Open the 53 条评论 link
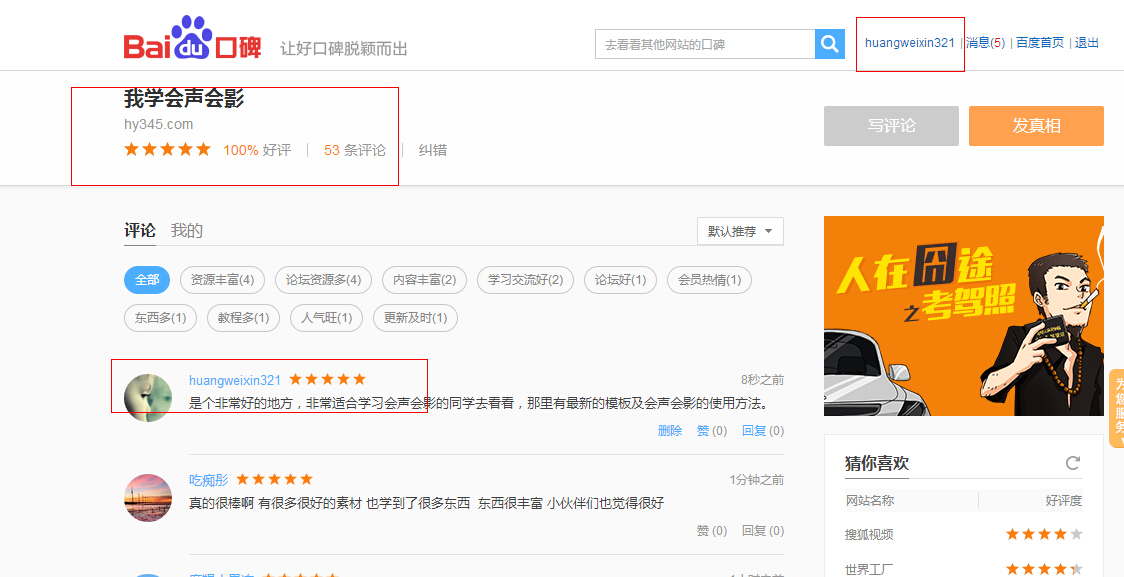 click(355, 150)
